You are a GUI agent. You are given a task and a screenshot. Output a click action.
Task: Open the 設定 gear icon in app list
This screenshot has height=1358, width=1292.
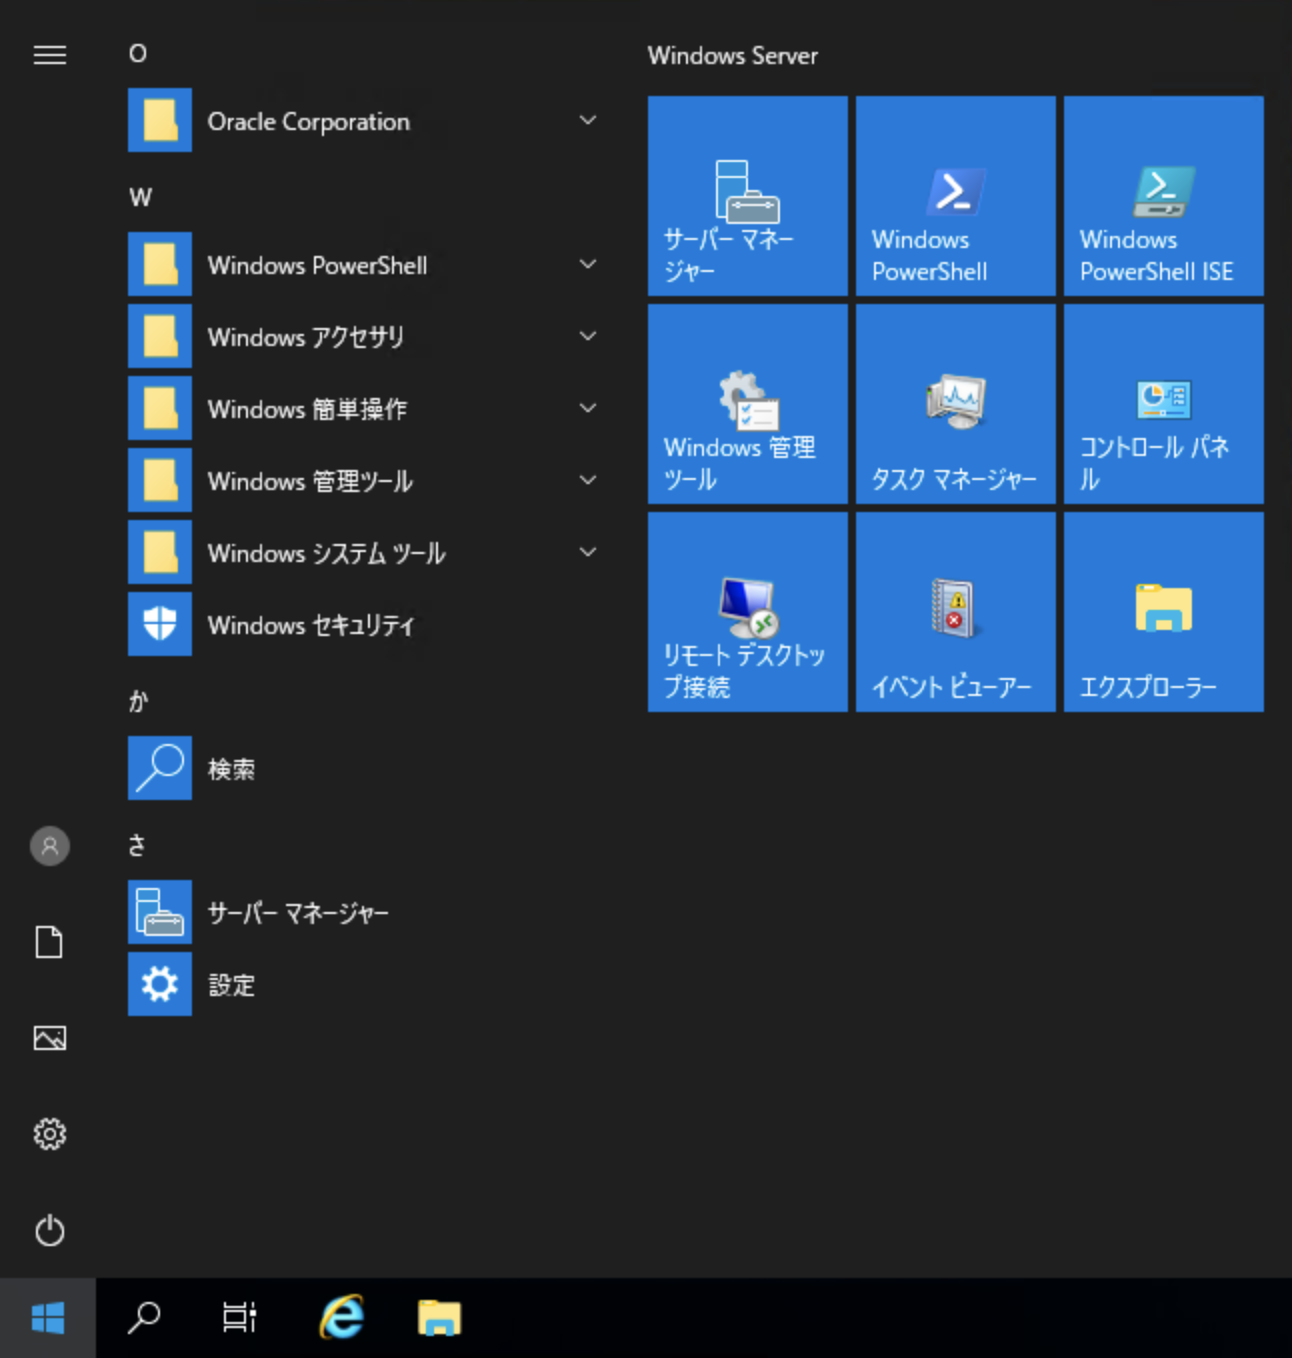[160, 984]
